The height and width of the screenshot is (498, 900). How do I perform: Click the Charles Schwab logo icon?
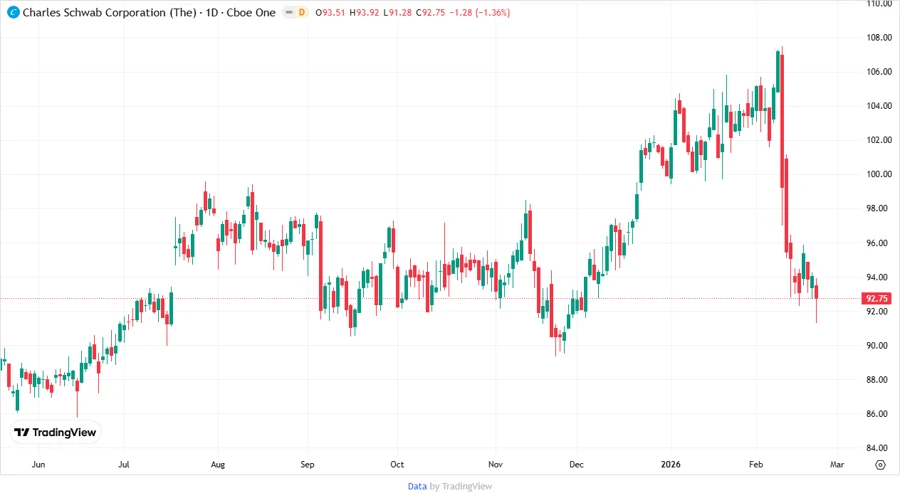pos(13,12)
